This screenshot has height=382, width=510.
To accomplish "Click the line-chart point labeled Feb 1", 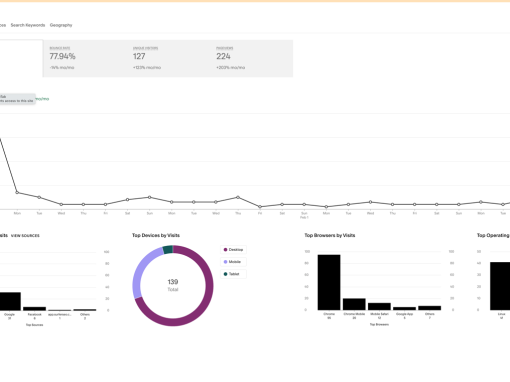I will coord(304,204).
